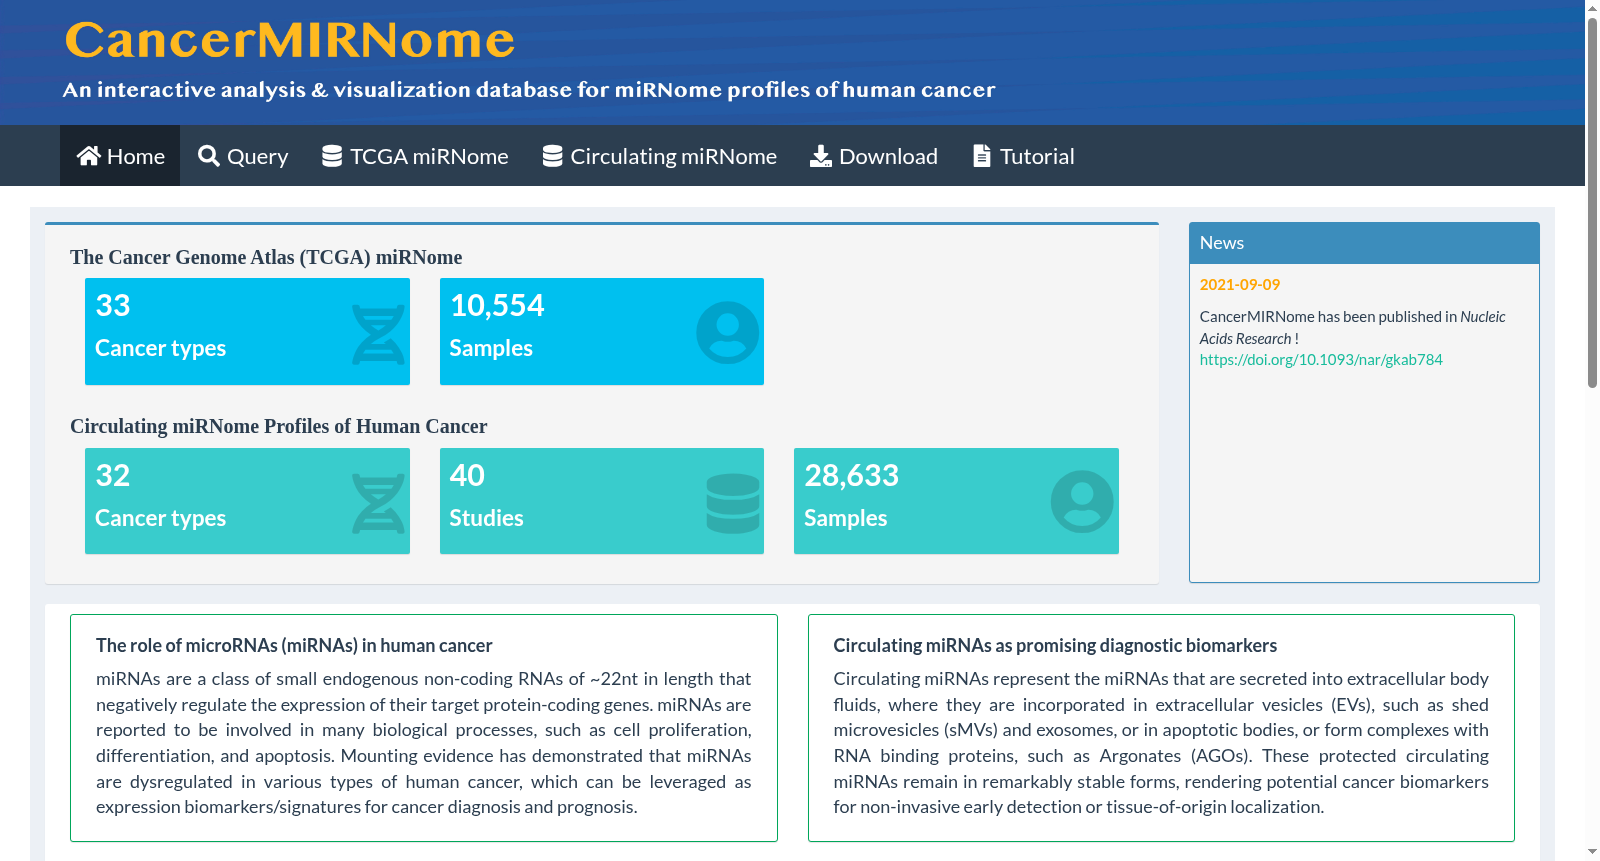
Task: Click the Studies label
Action: pos(486,518)
